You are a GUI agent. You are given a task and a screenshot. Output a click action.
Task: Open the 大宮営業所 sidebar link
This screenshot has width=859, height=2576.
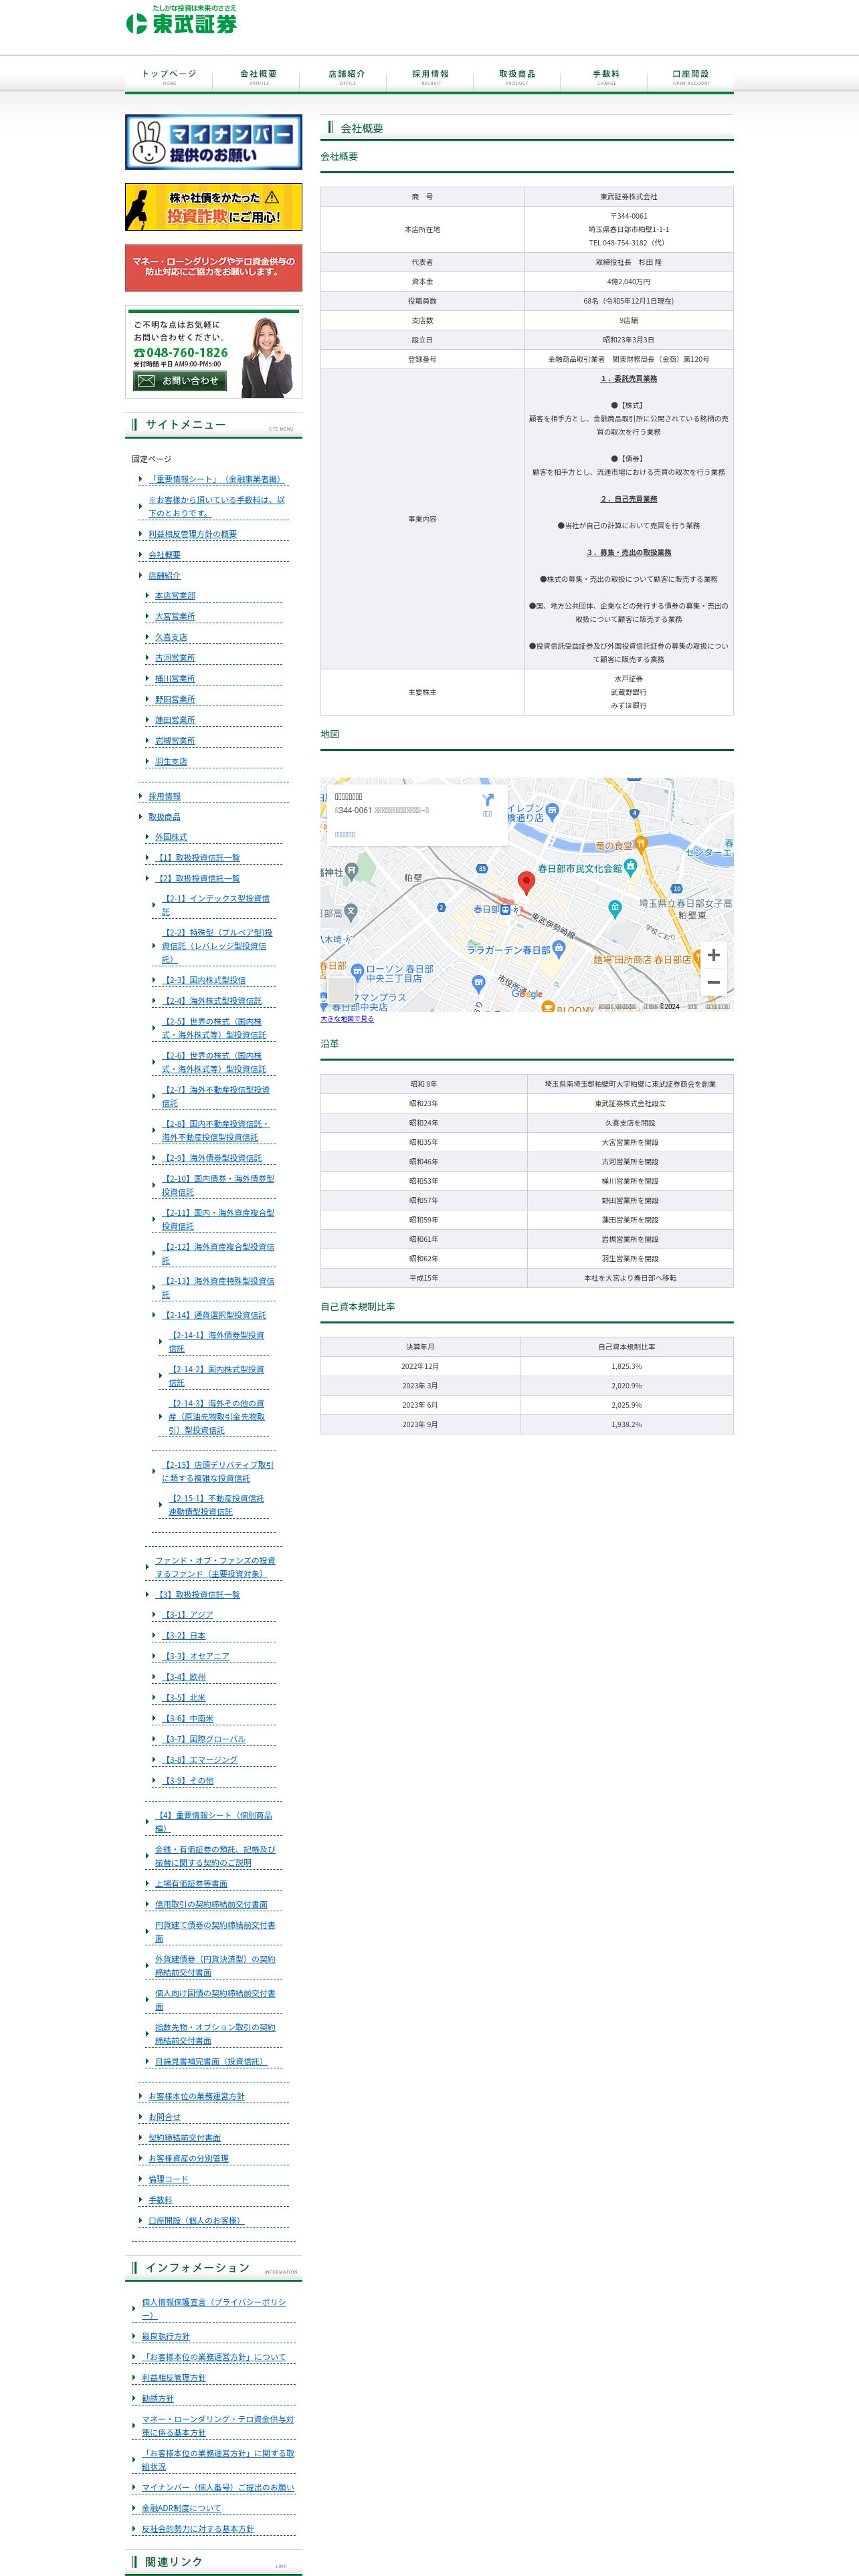click(175, 617)
